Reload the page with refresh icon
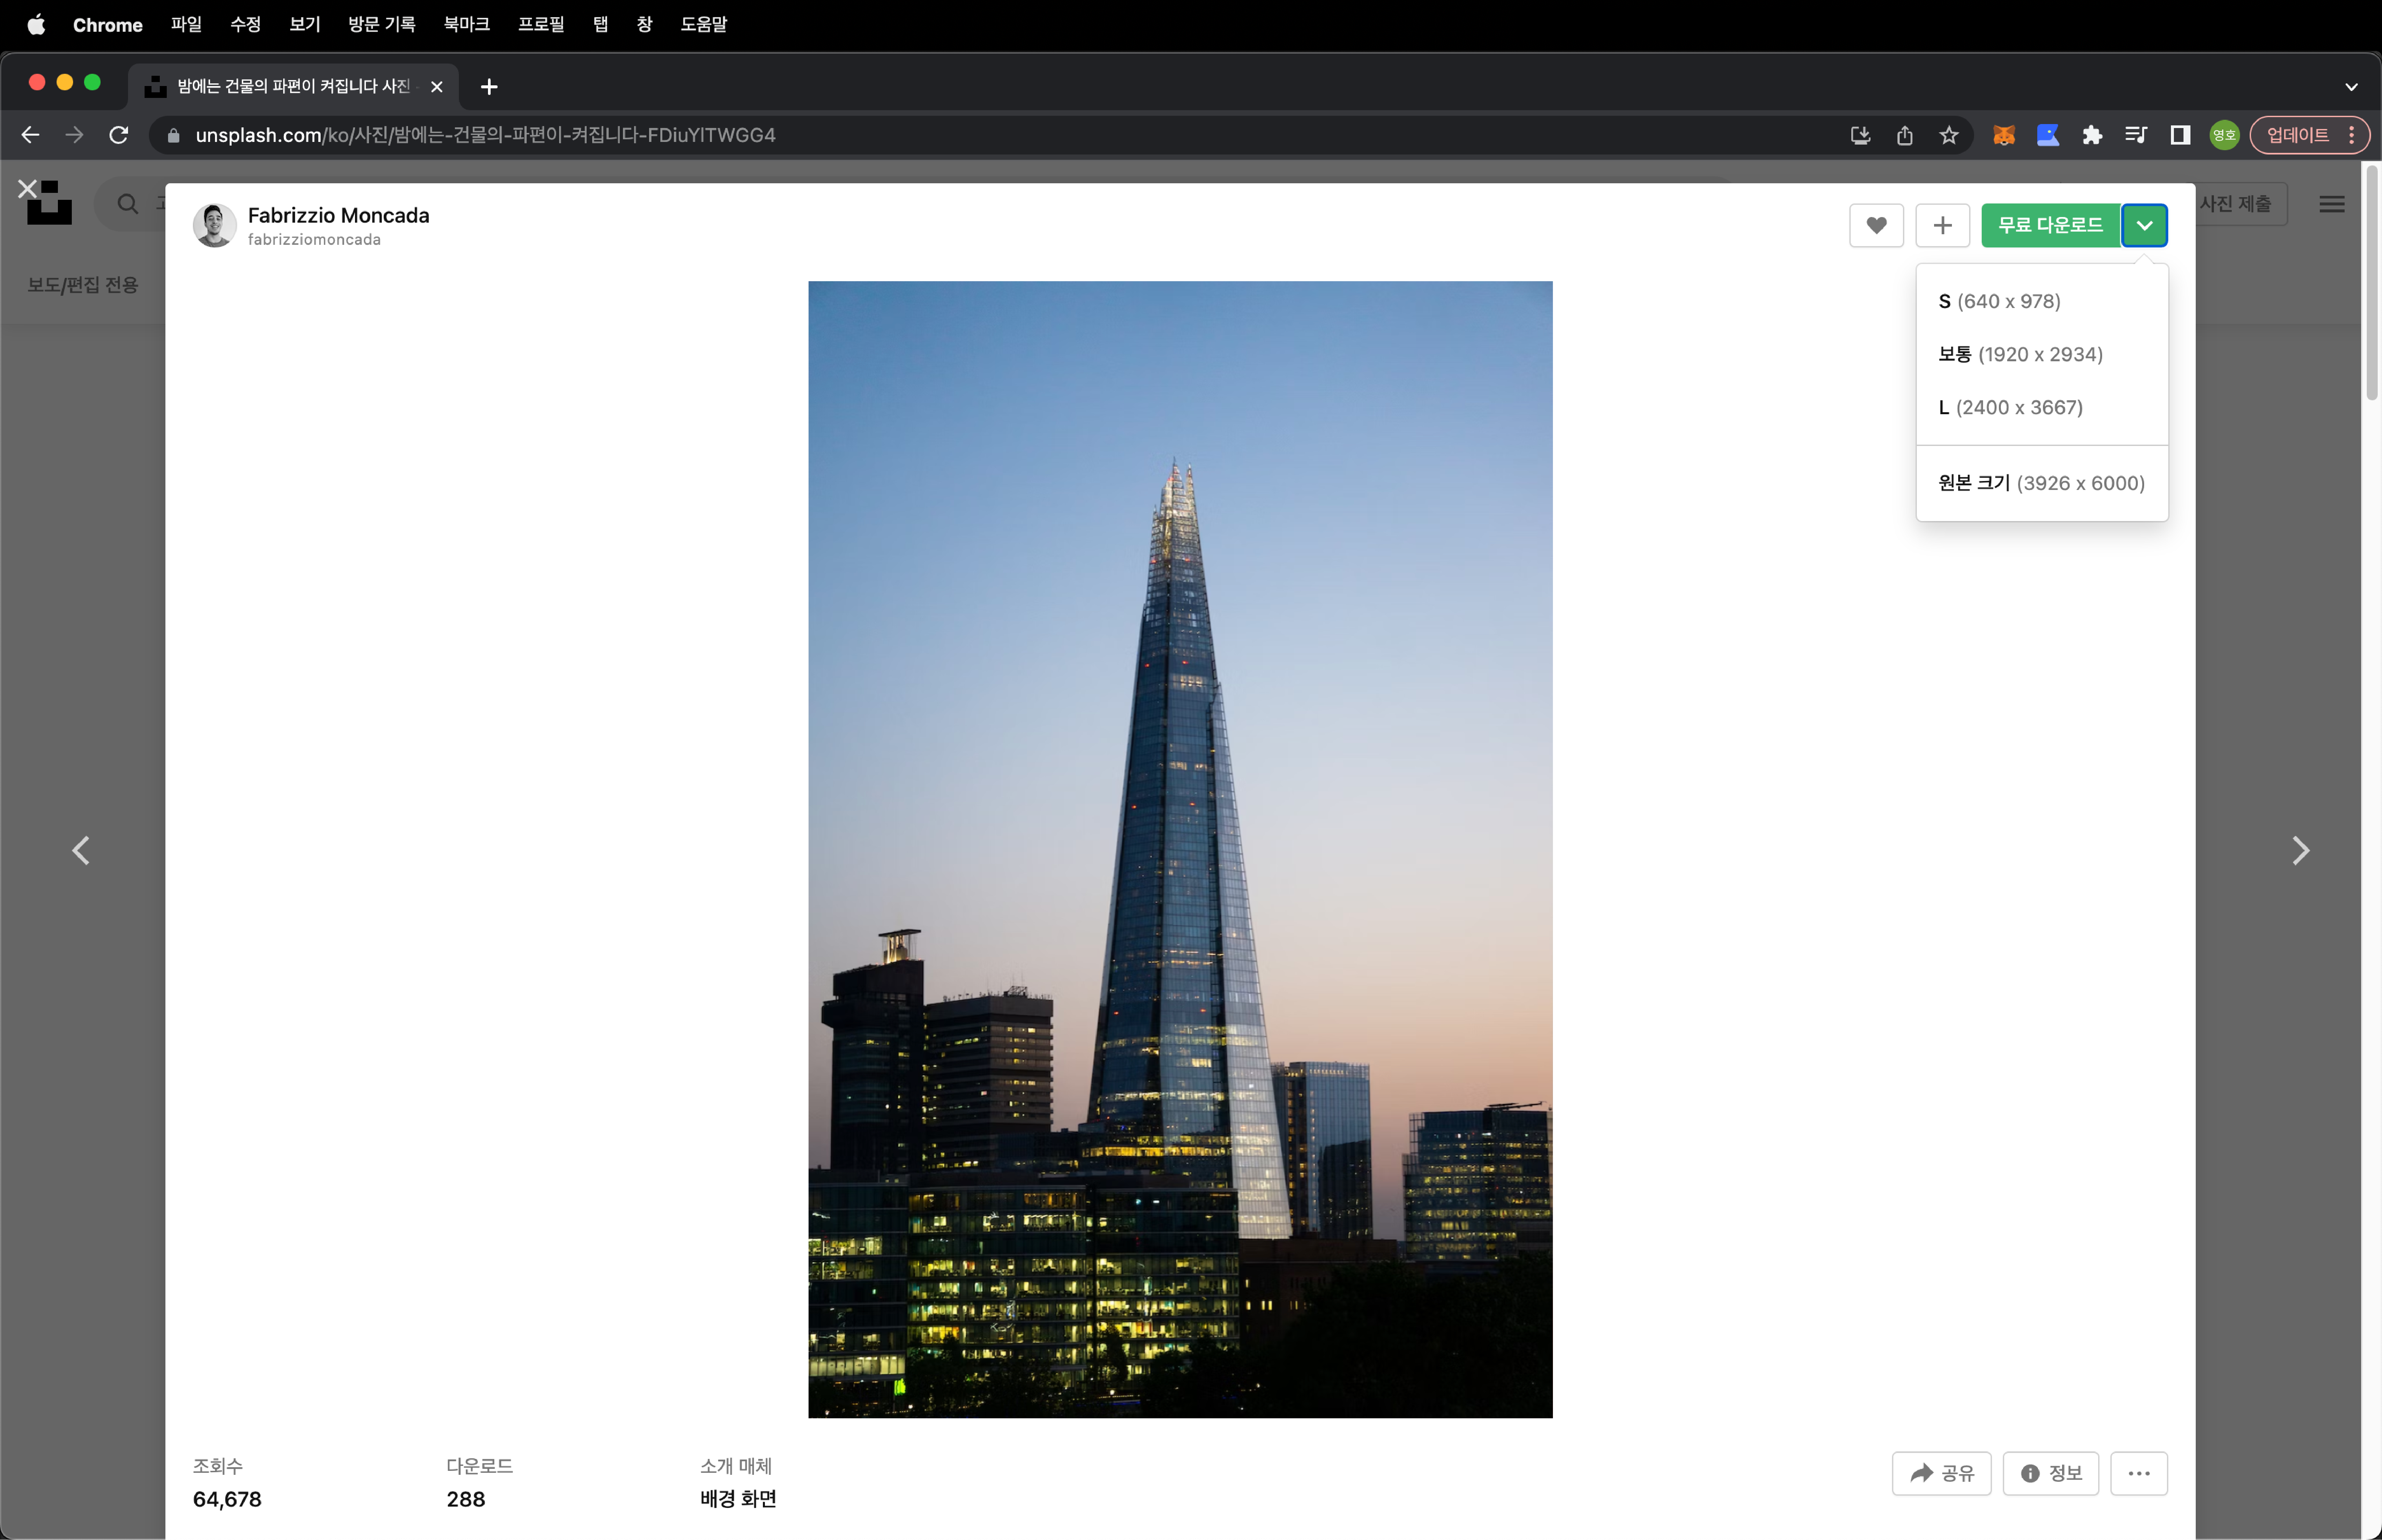This screenshot has height=1540, width=2382. pyautogui.click(x=119, y=135)
